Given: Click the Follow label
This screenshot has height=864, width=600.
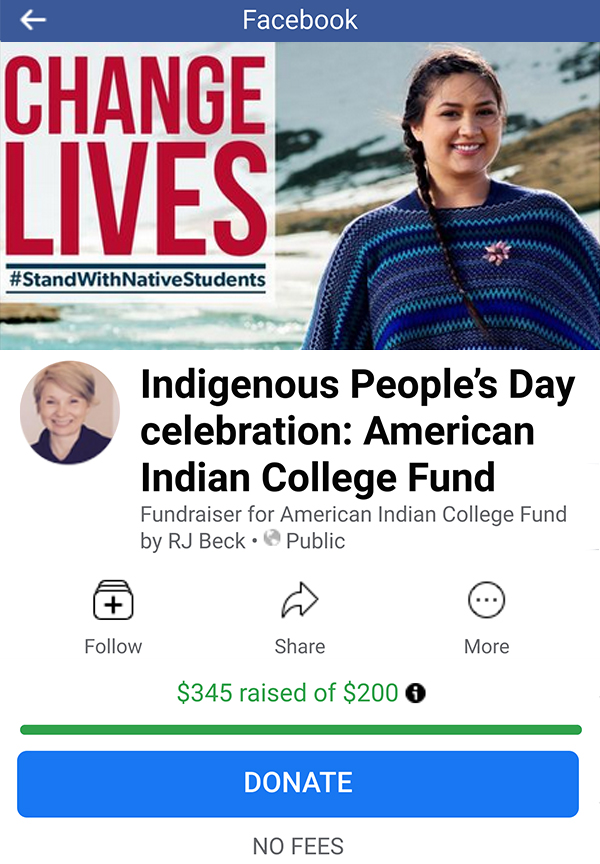Looking at the screenshot, I should pyautogui.click(x=113, y=646).
